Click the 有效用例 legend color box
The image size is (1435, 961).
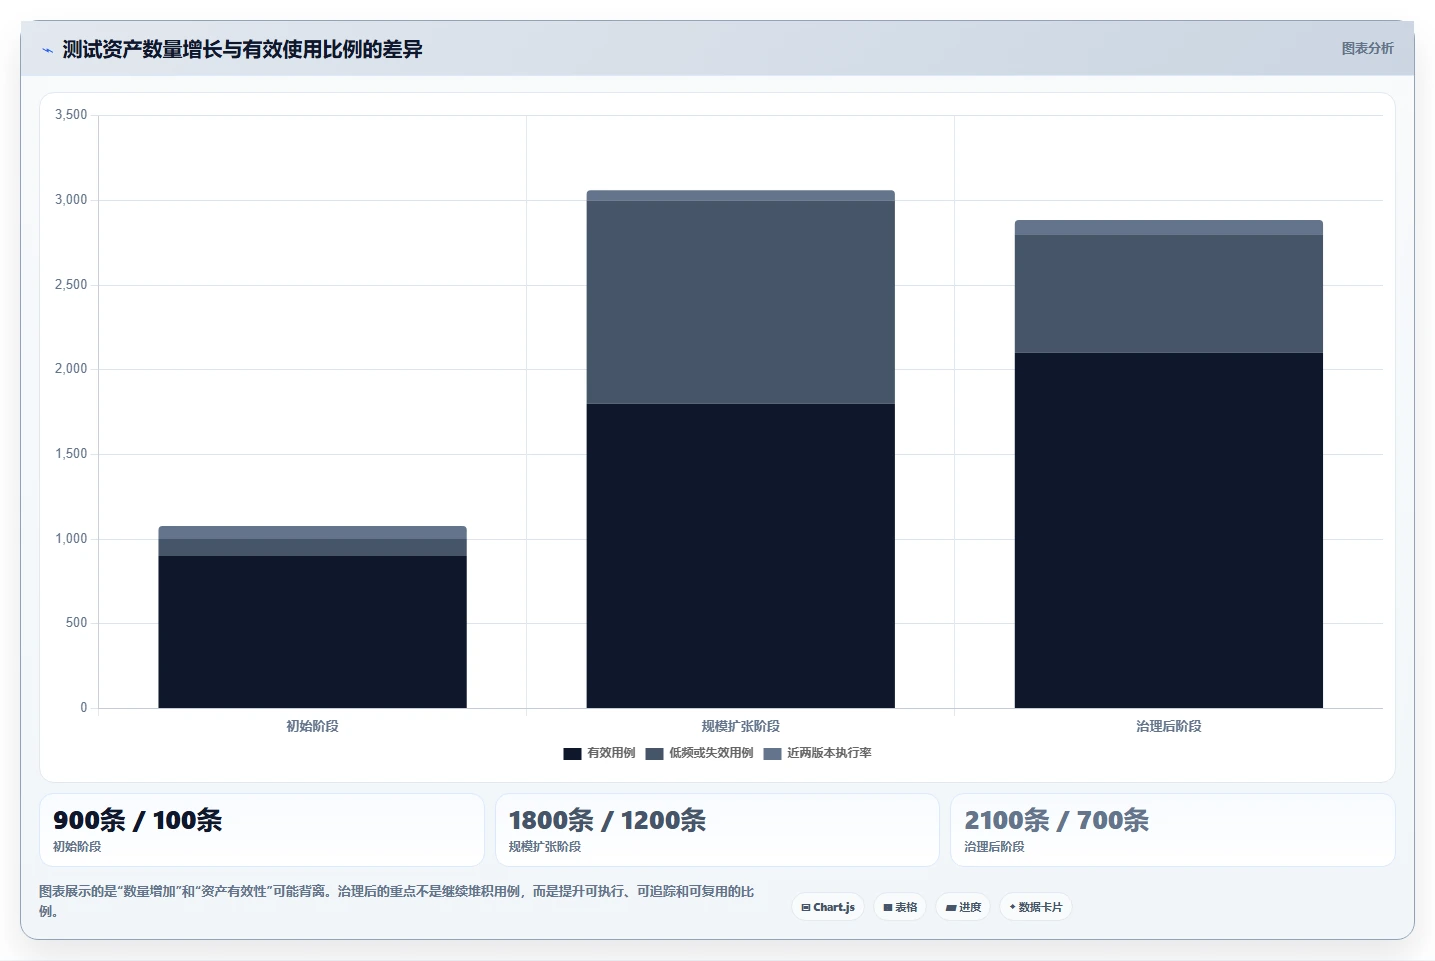[x=572, y=754]
